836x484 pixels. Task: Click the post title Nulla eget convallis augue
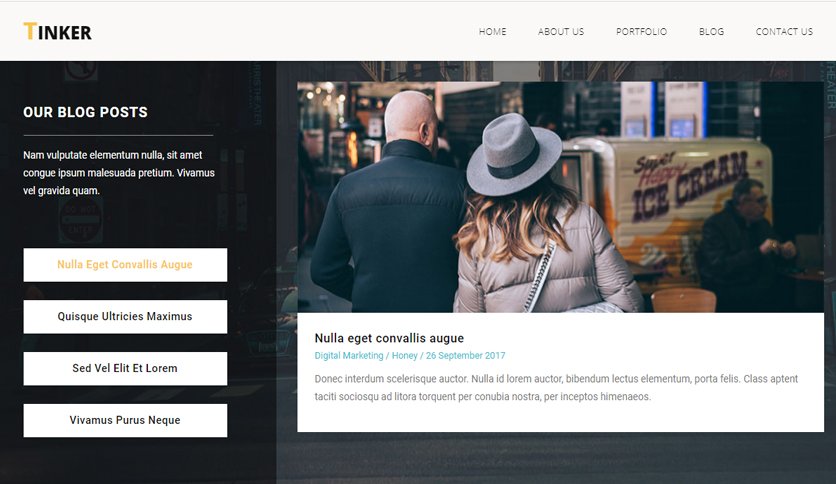tap(389, 338)
